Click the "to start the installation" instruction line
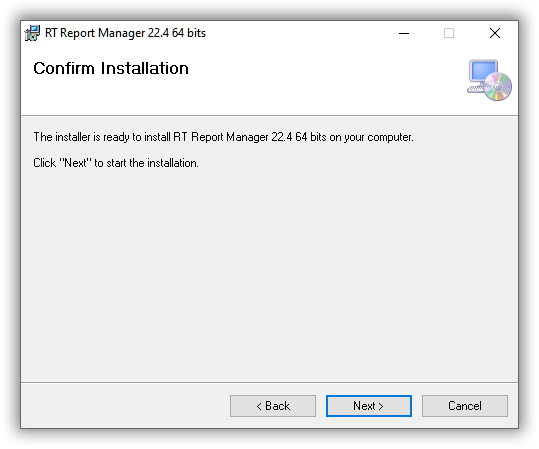The image size is (539, 449). click(116, 163)
